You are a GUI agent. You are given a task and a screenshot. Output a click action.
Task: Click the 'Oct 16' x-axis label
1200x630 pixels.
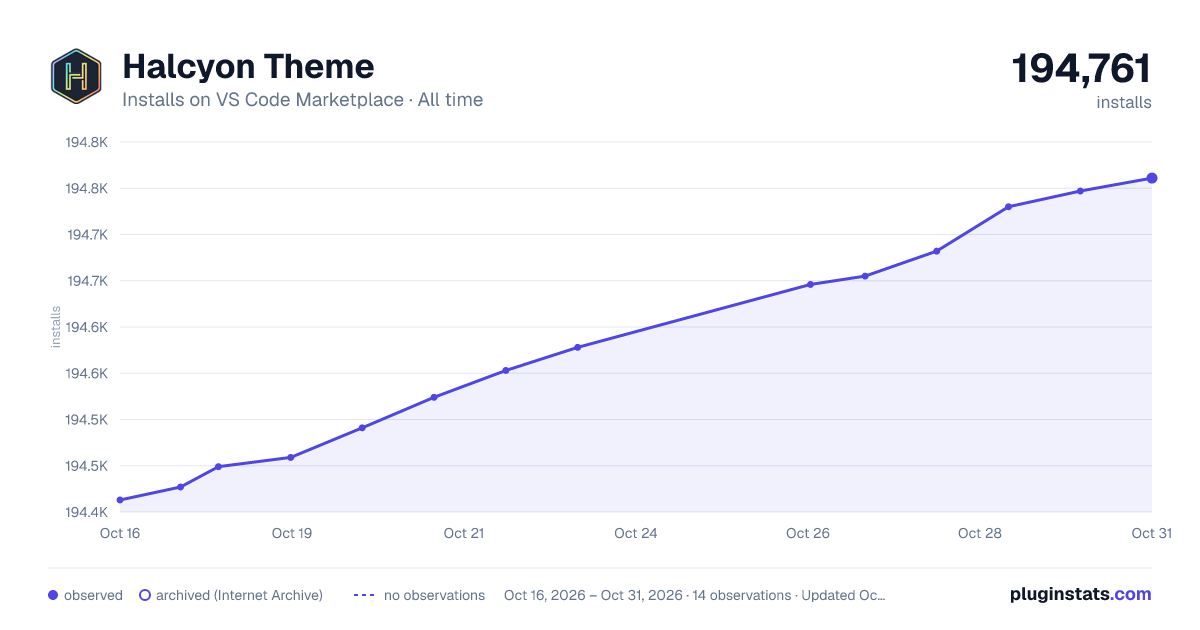pyautogui.click(x=120, y=533)
